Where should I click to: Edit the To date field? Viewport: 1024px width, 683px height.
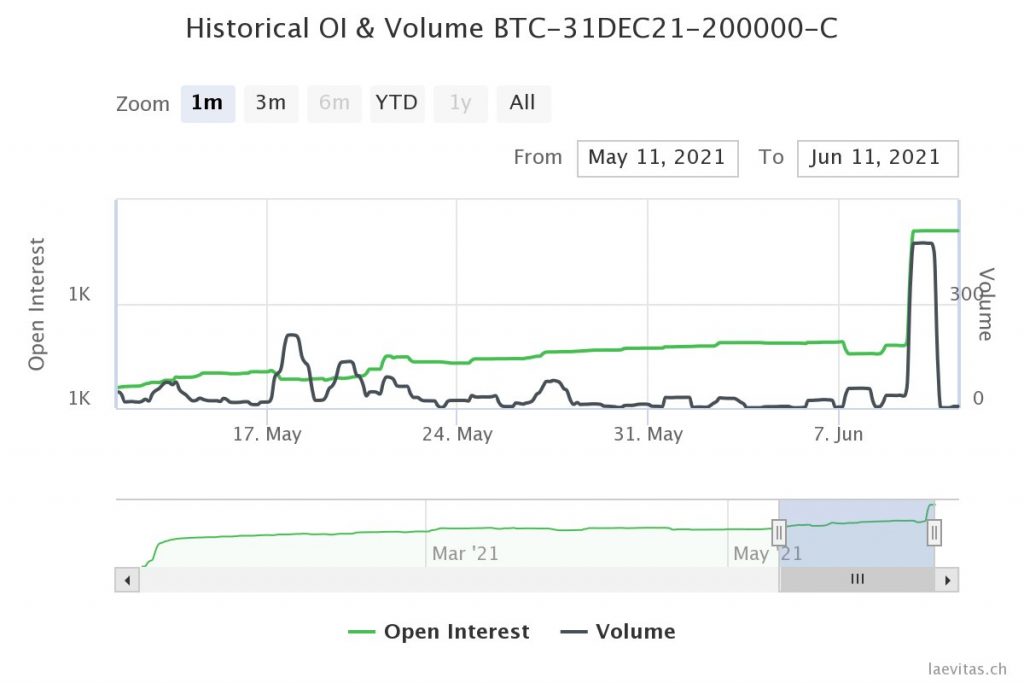[x=877, y=158]
